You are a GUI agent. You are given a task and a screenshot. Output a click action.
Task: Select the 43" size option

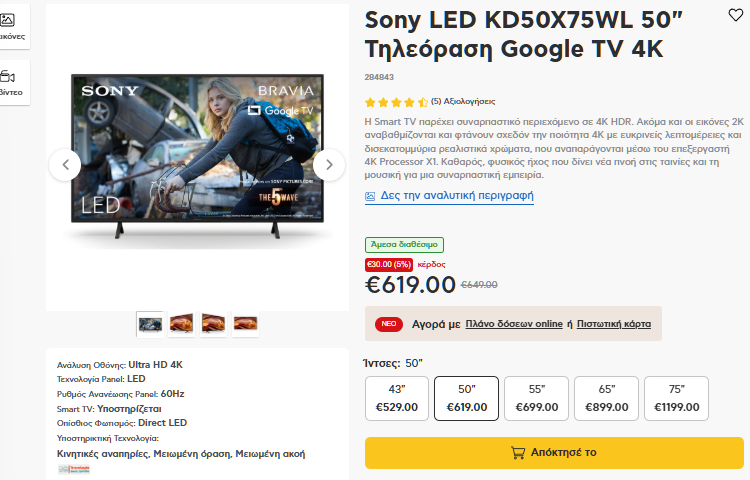coord(396,398)
